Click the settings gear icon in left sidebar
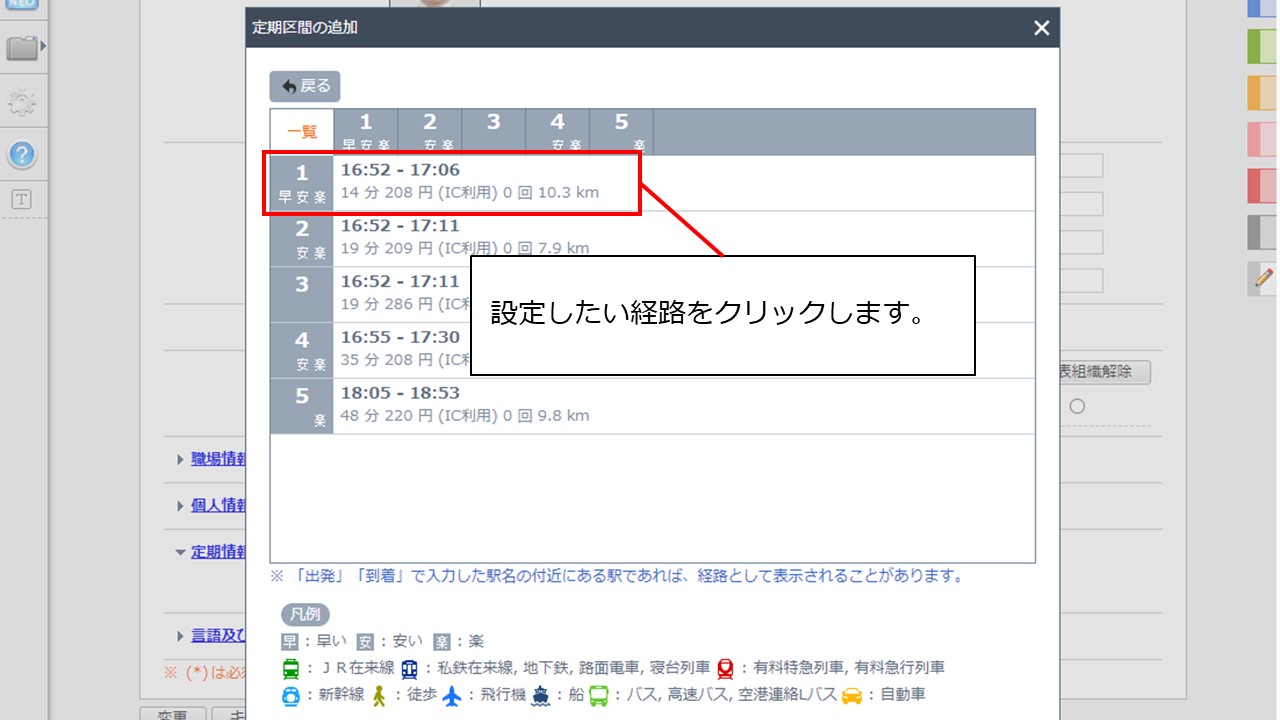Screen dimensions: 1280x720 (23, 100)
